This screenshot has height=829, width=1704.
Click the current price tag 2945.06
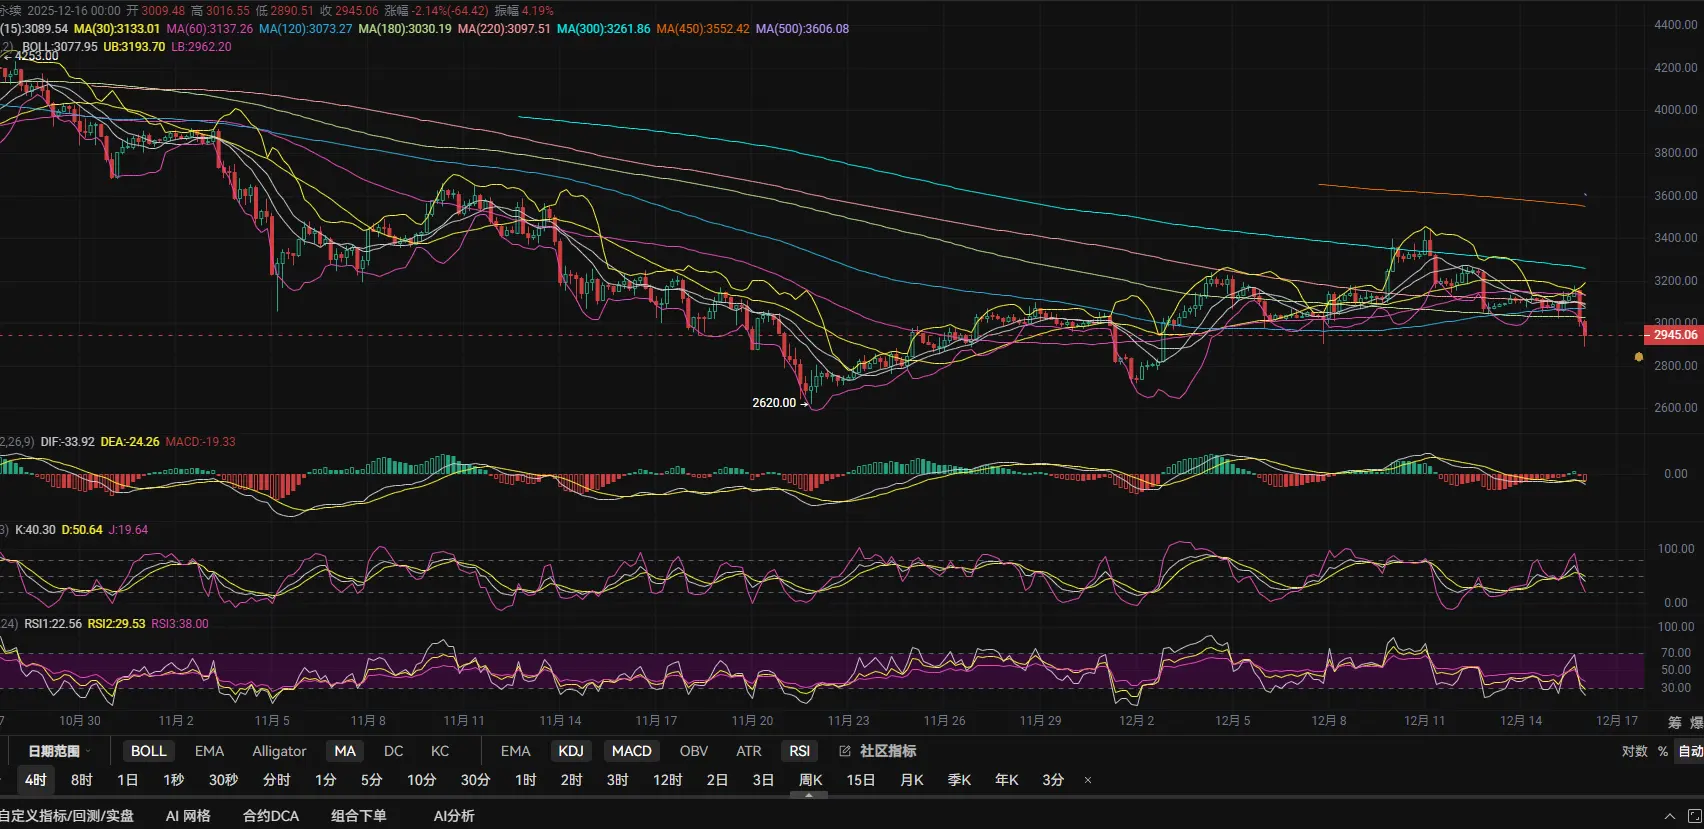[1674, 335]
